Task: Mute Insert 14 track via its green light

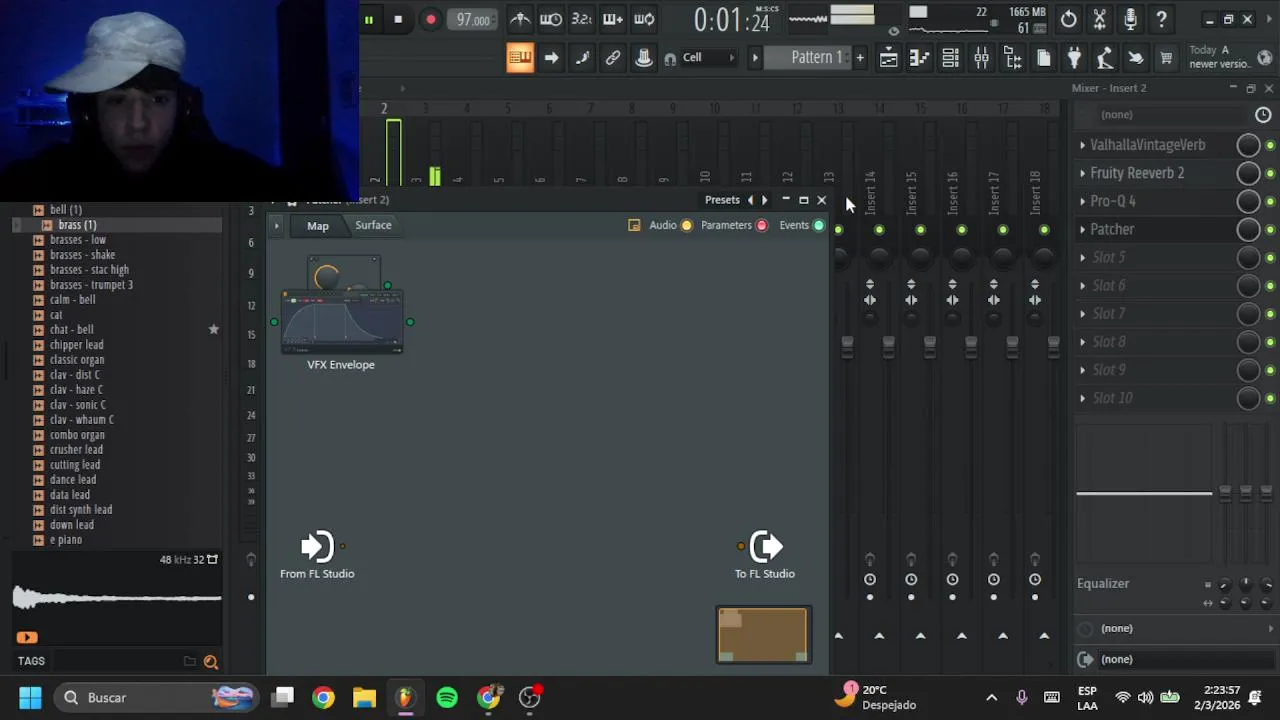Action: tap(879, 230)
